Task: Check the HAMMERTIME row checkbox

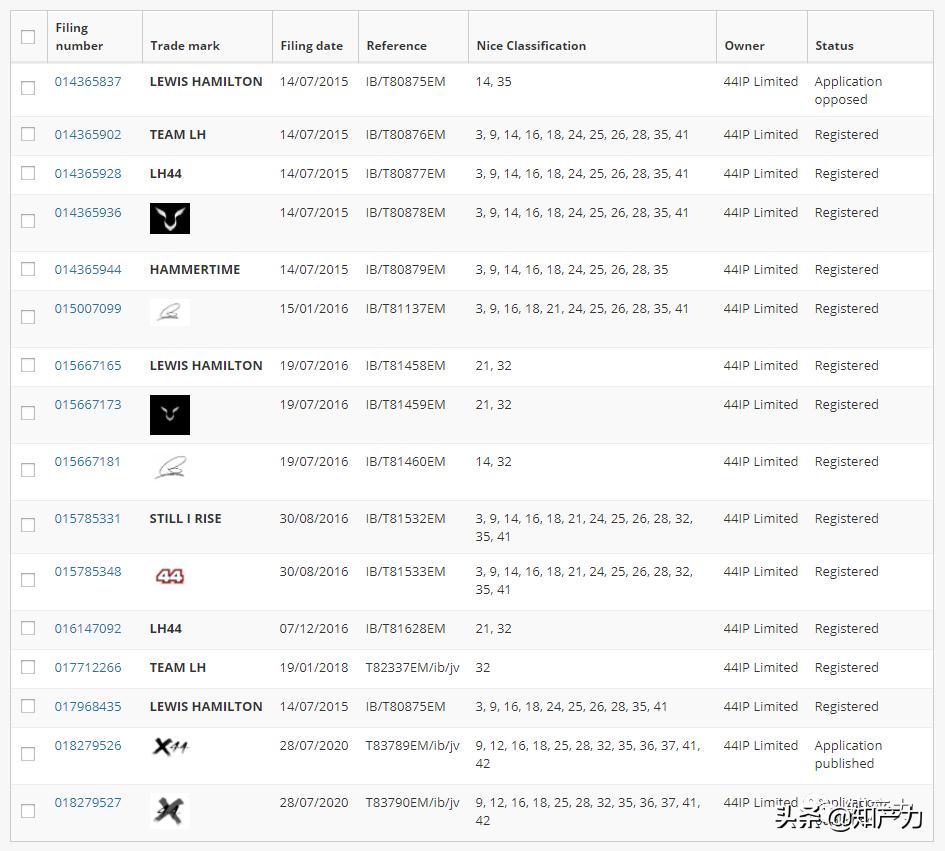Action: pyautogui.click(x=28, y=269)
